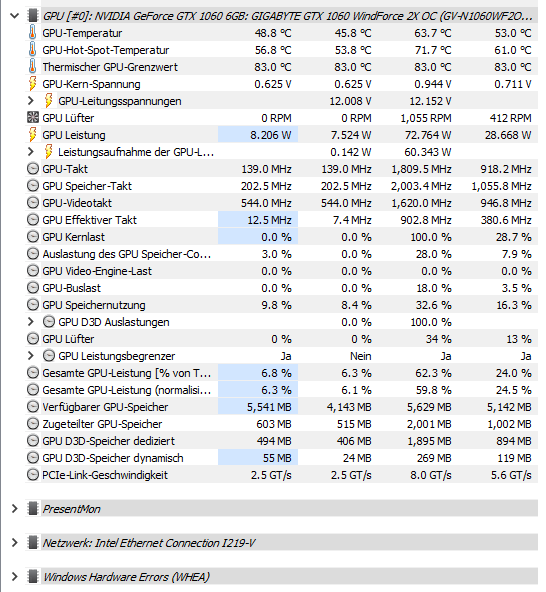This screenshot has width=546, height=592.
Task: Select the Thermischer GPU-Grenzwert row label
Action: tap(110, 67)
